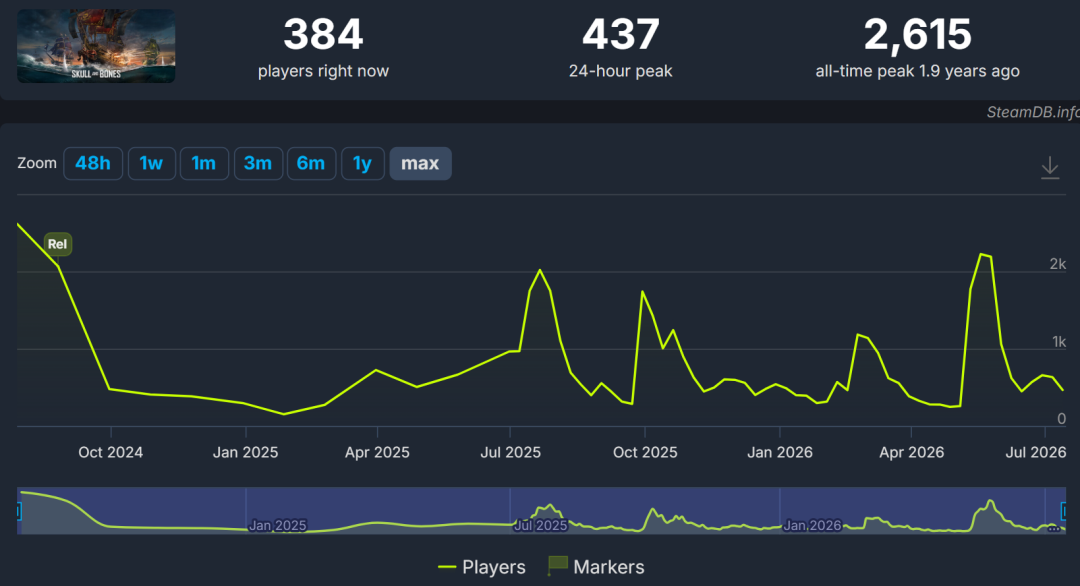Screen dimensions: 1080x586
Task: Click the Rel release marker on chart
Action: (57, 244)
